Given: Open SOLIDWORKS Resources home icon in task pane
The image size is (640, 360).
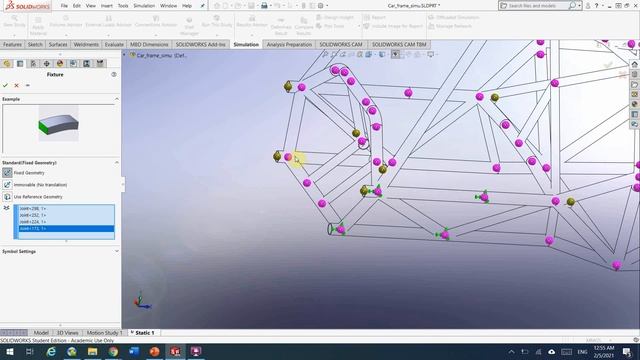Looking at the screenshot, I should point(634,64).
